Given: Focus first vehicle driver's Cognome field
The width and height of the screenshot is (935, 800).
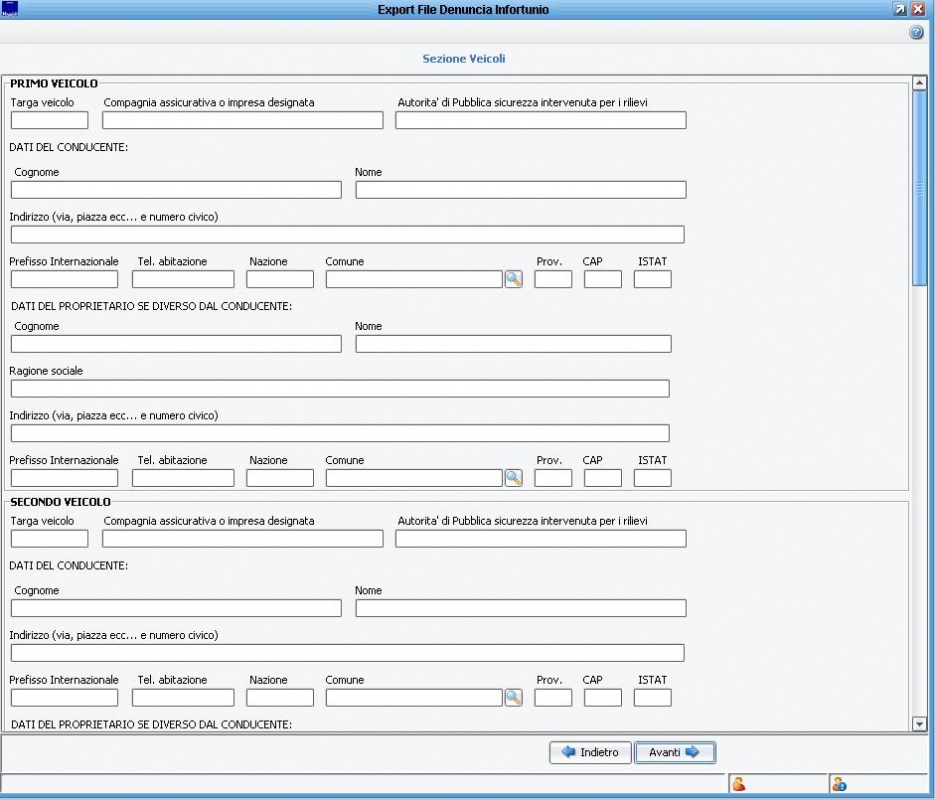Looking at the screenshot, I should pyautogui.click(x=176, y=190).
